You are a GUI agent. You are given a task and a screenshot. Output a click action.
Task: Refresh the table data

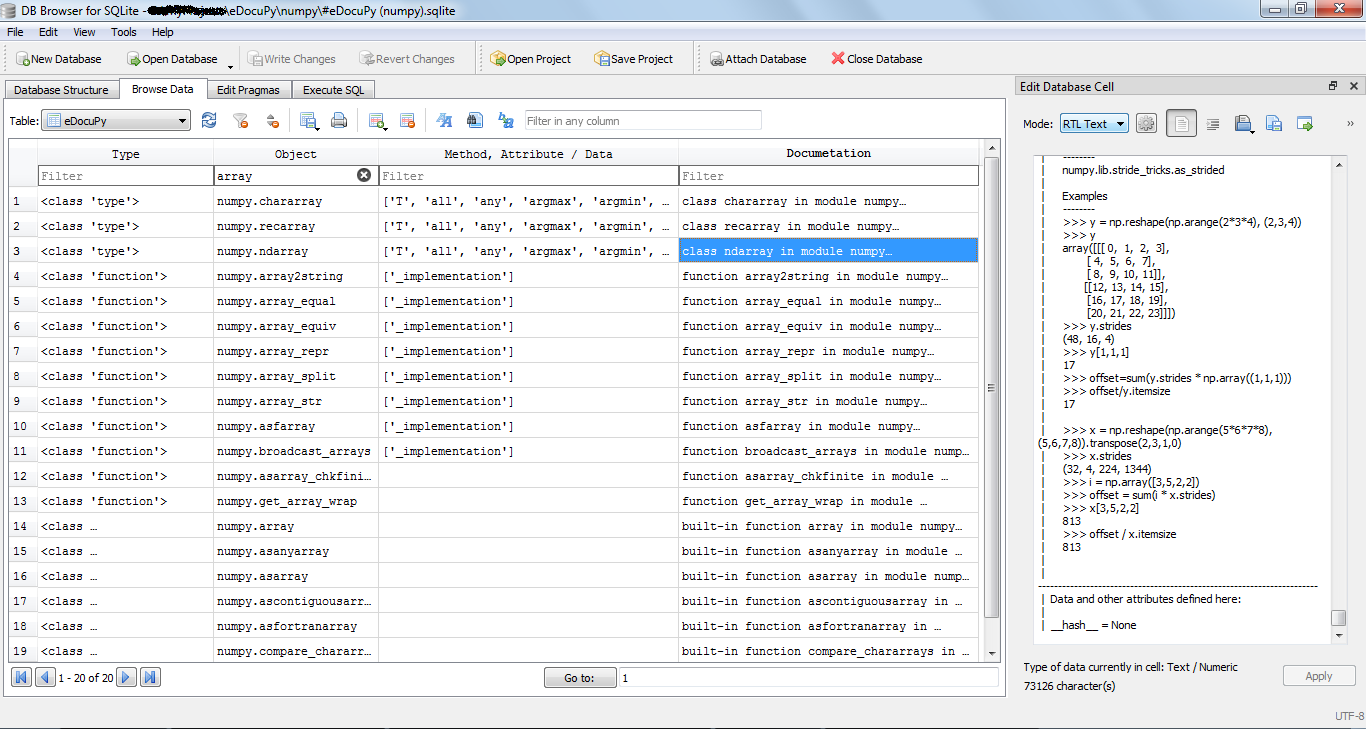pyautogui.click(x=209, y=120)
